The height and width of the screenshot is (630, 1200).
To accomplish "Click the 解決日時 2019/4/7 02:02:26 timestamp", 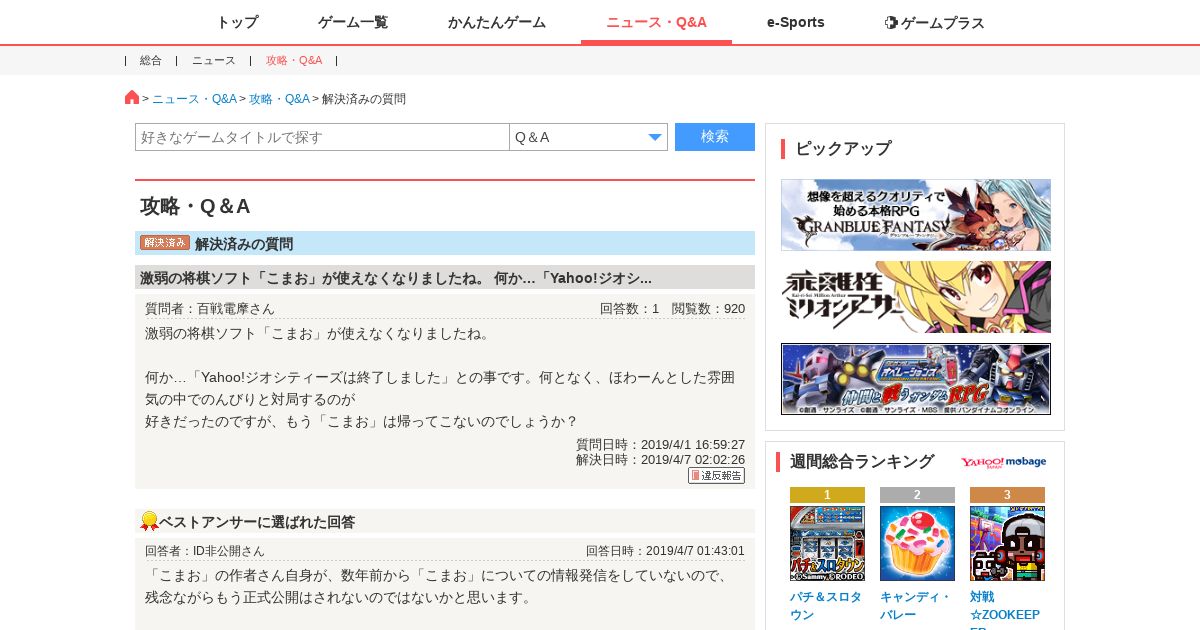I will click(660, 460).
